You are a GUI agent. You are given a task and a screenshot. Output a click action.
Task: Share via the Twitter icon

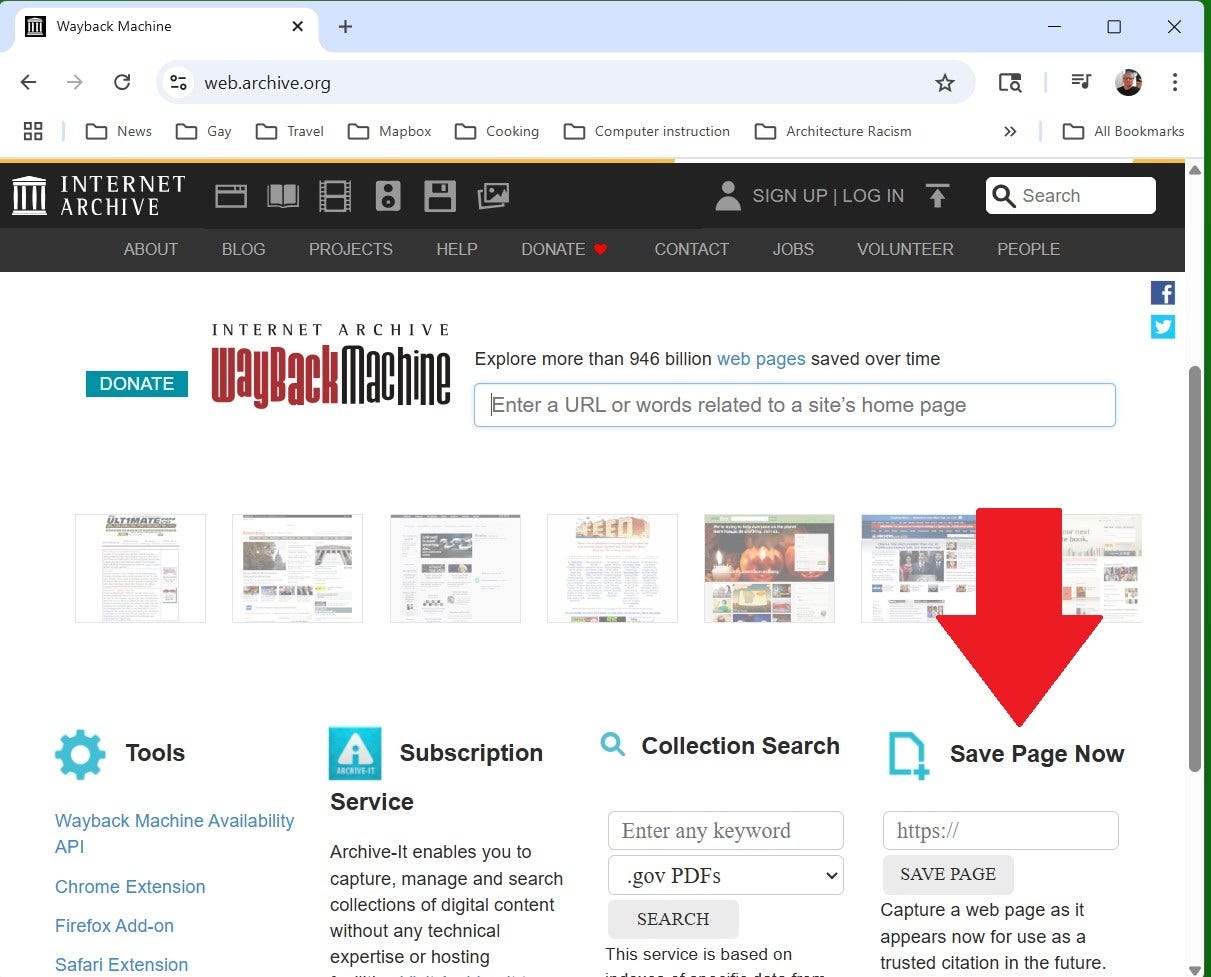[x=1163, y=327]
